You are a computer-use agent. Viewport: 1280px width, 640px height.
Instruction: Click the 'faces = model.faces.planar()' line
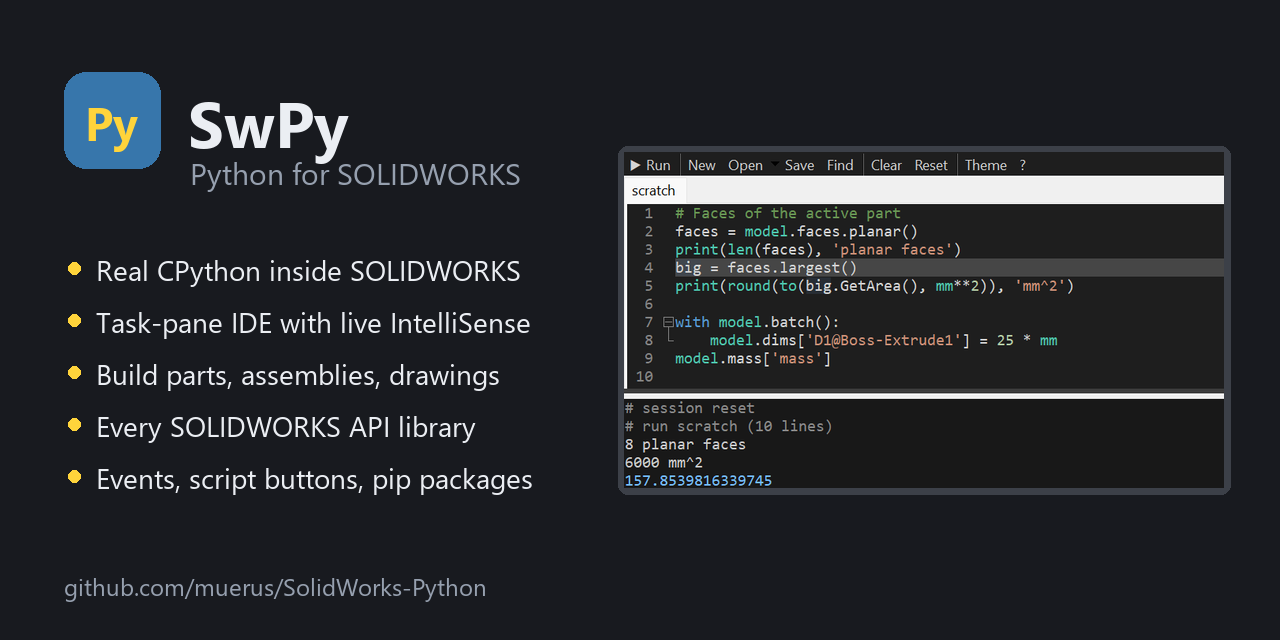[x=796, y=231]
